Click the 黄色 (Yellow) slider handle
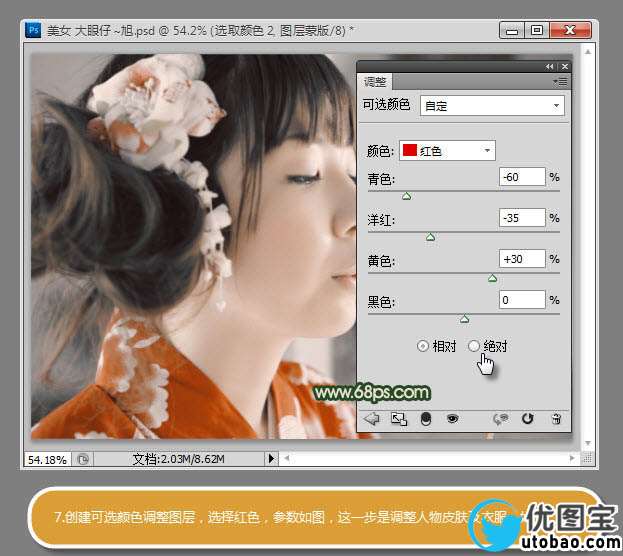 (492, 278)
